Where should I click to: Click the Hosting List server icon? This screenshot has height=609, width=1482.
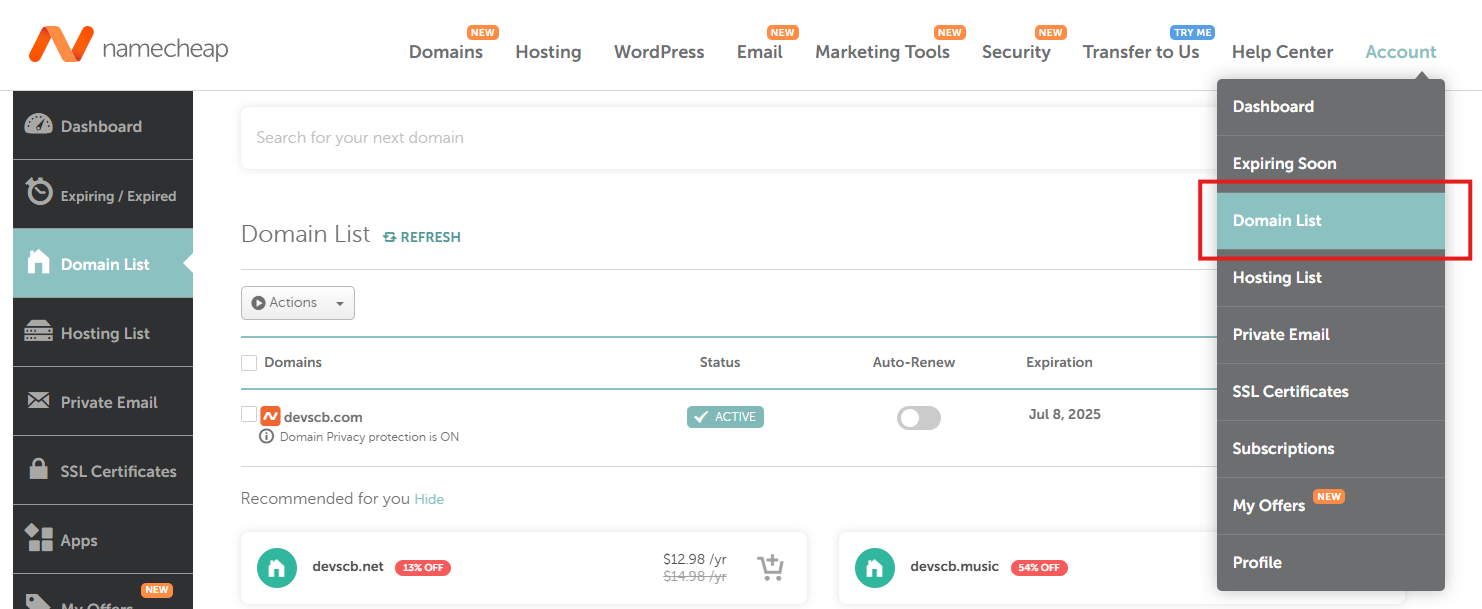pos(38,331)
